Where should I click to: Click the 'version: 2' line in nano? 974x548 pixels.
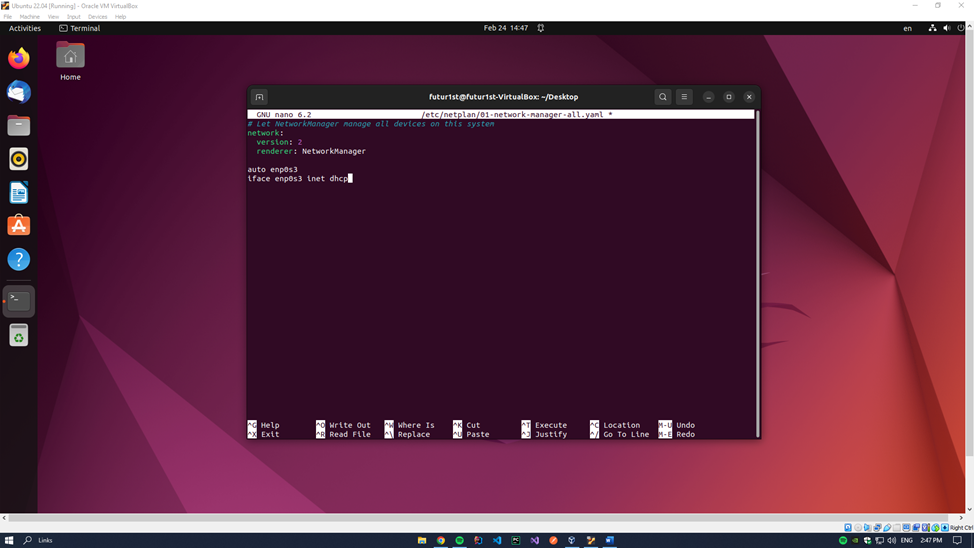279,142
